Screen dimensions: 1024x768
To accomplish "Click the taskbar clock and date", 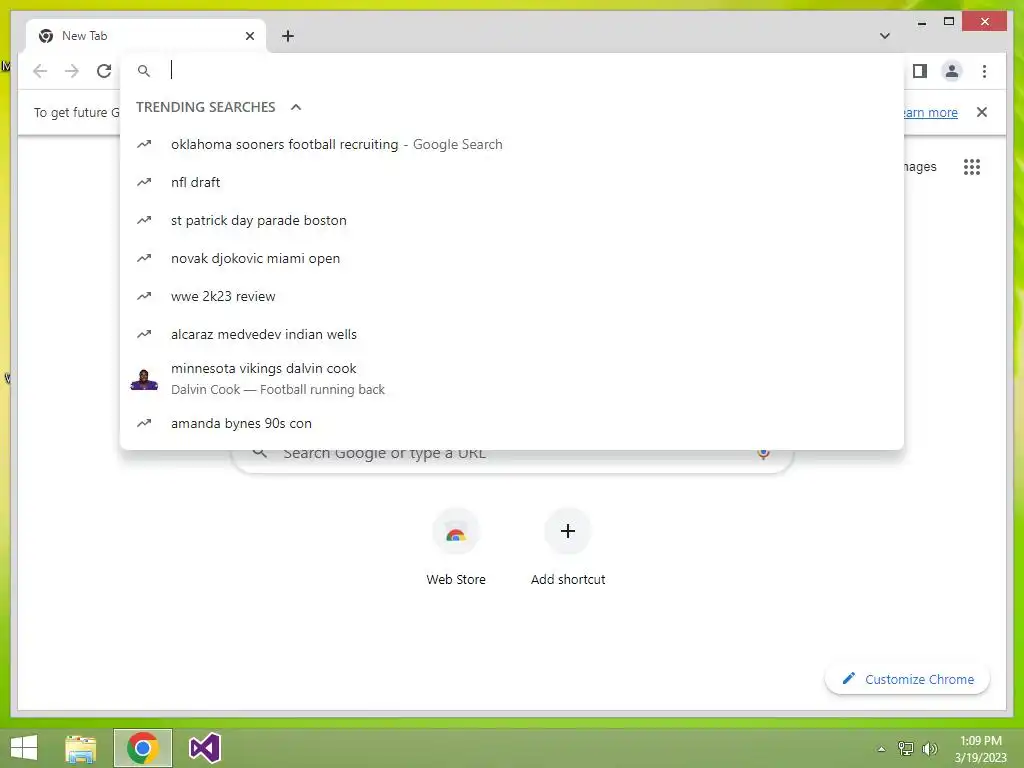I will tap(980, 749).
